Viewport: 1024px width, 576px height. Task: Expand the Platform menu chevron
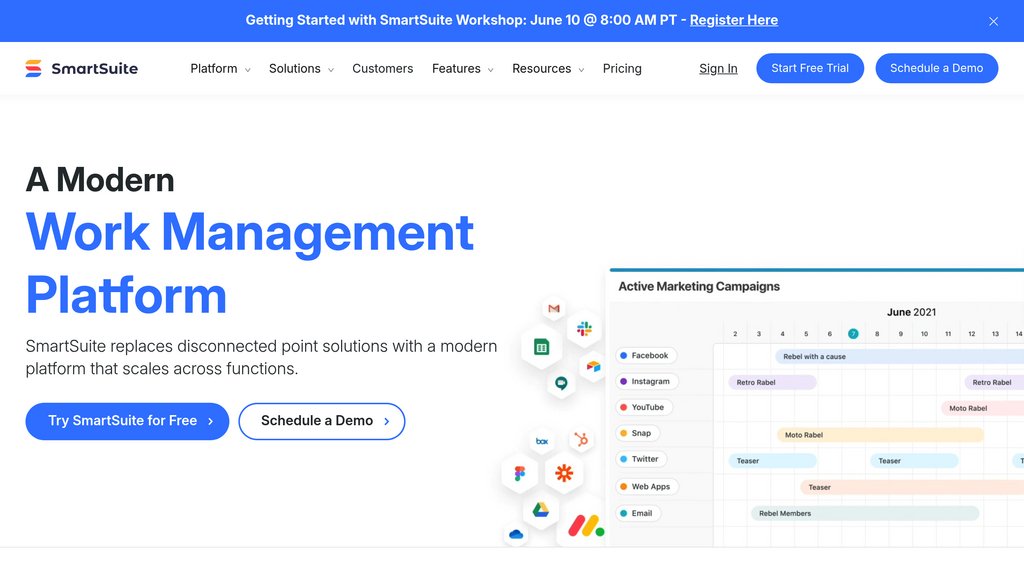[x=248, y=70]
